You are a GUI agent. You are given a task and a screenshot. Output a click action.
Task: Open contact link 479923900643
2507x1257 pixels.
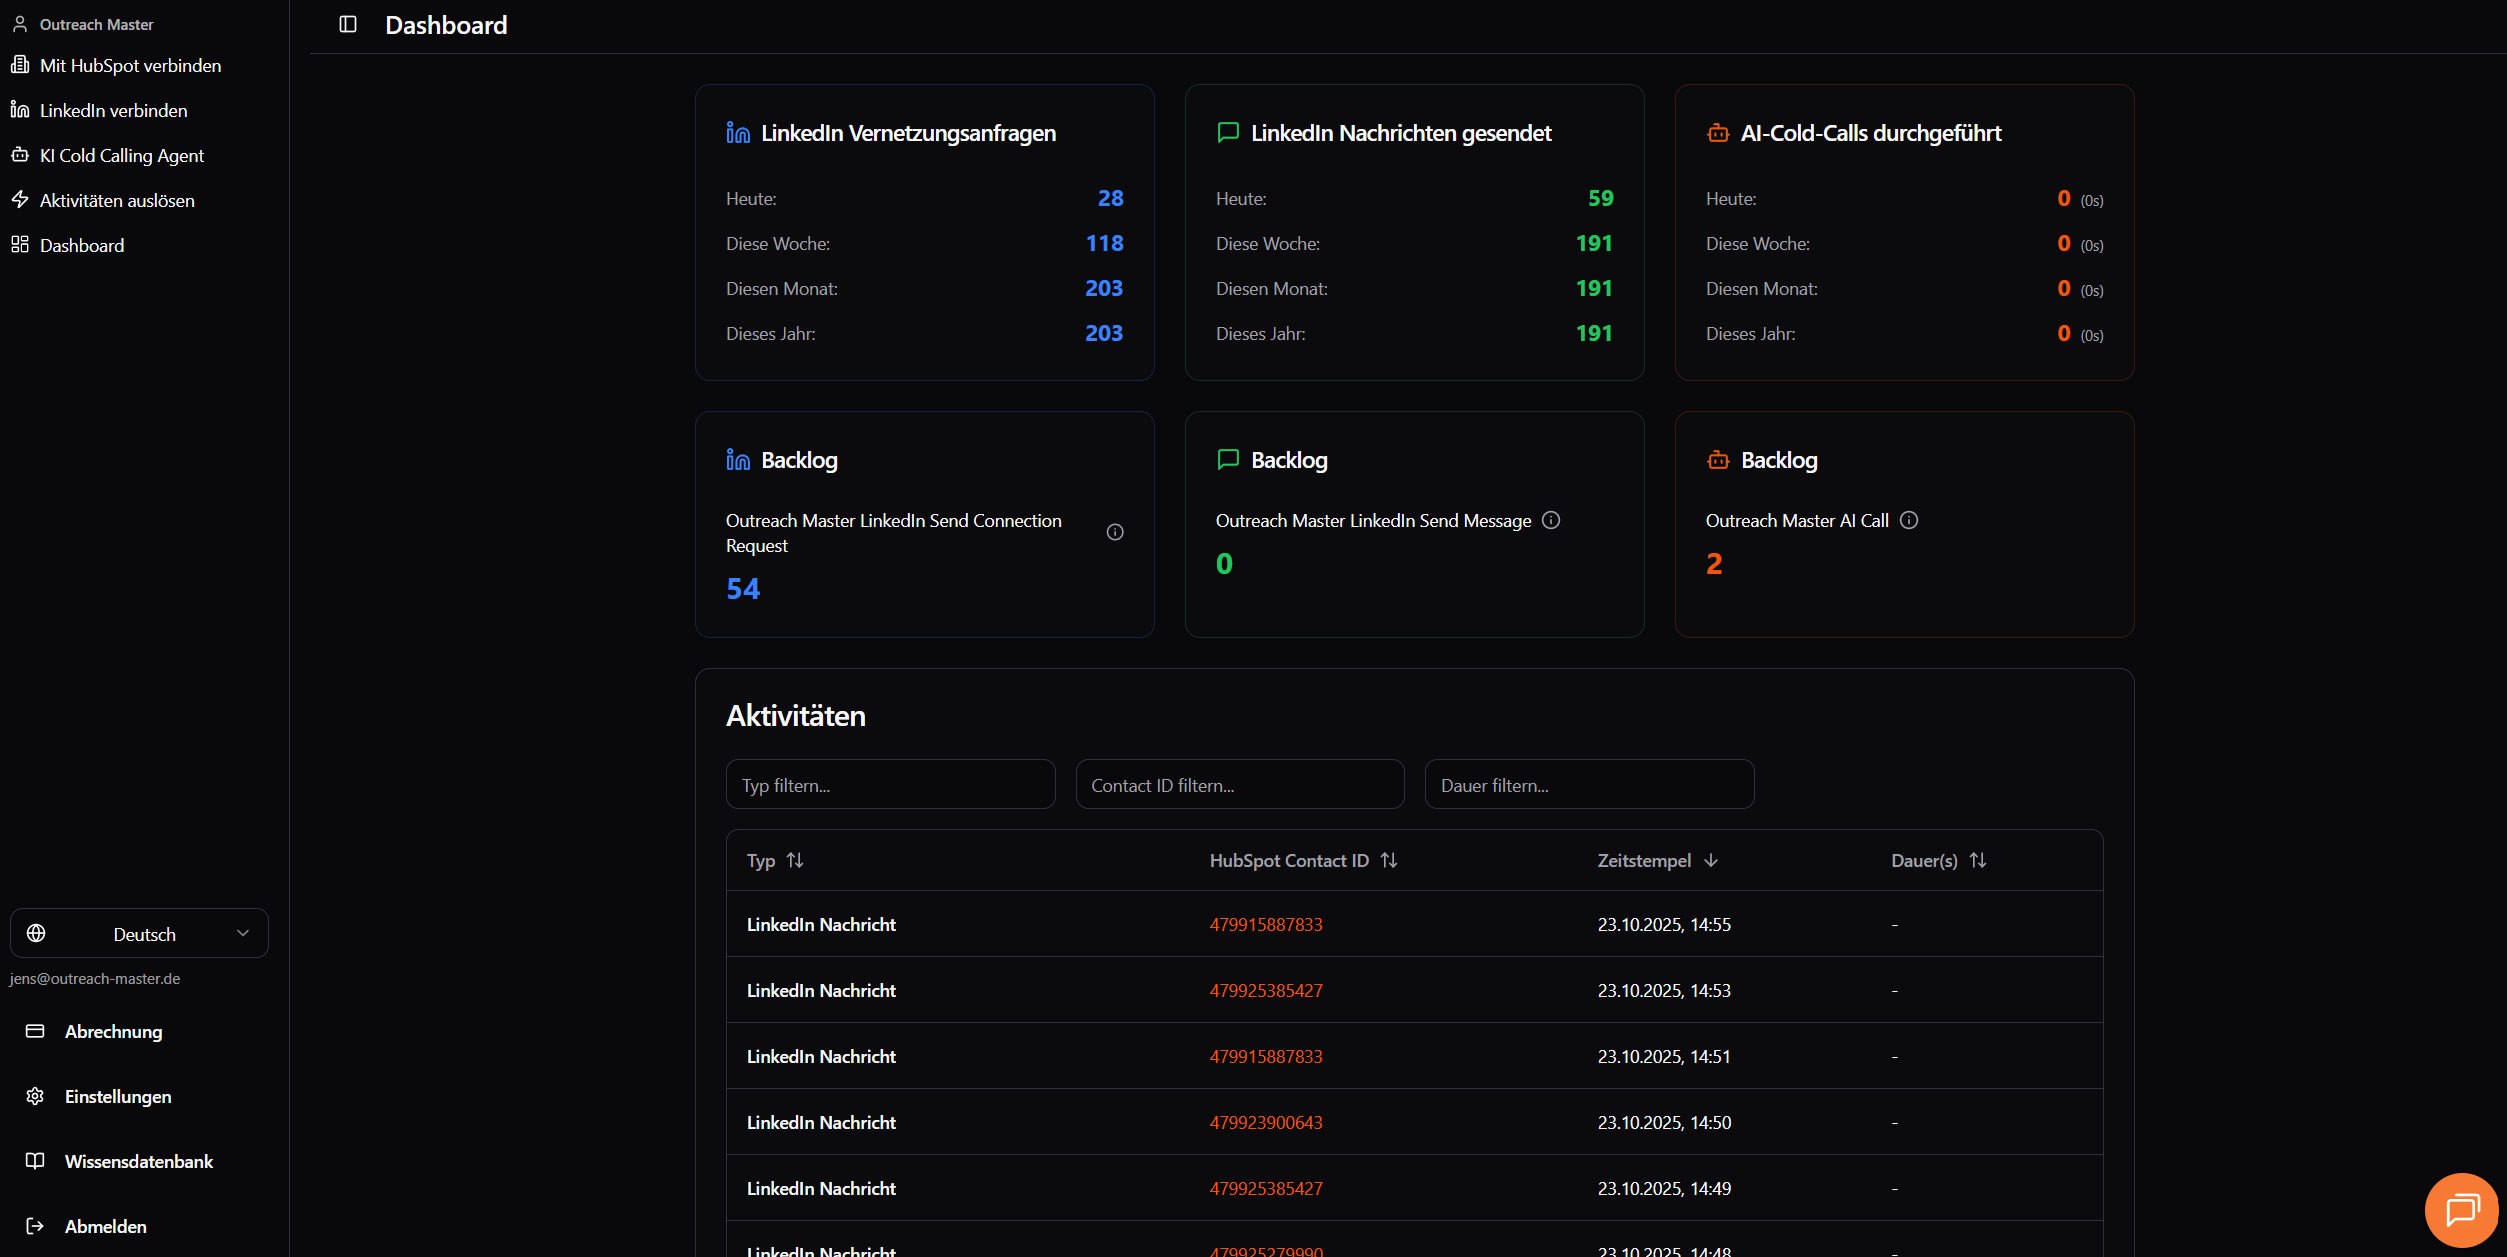pos(1266,1122)
